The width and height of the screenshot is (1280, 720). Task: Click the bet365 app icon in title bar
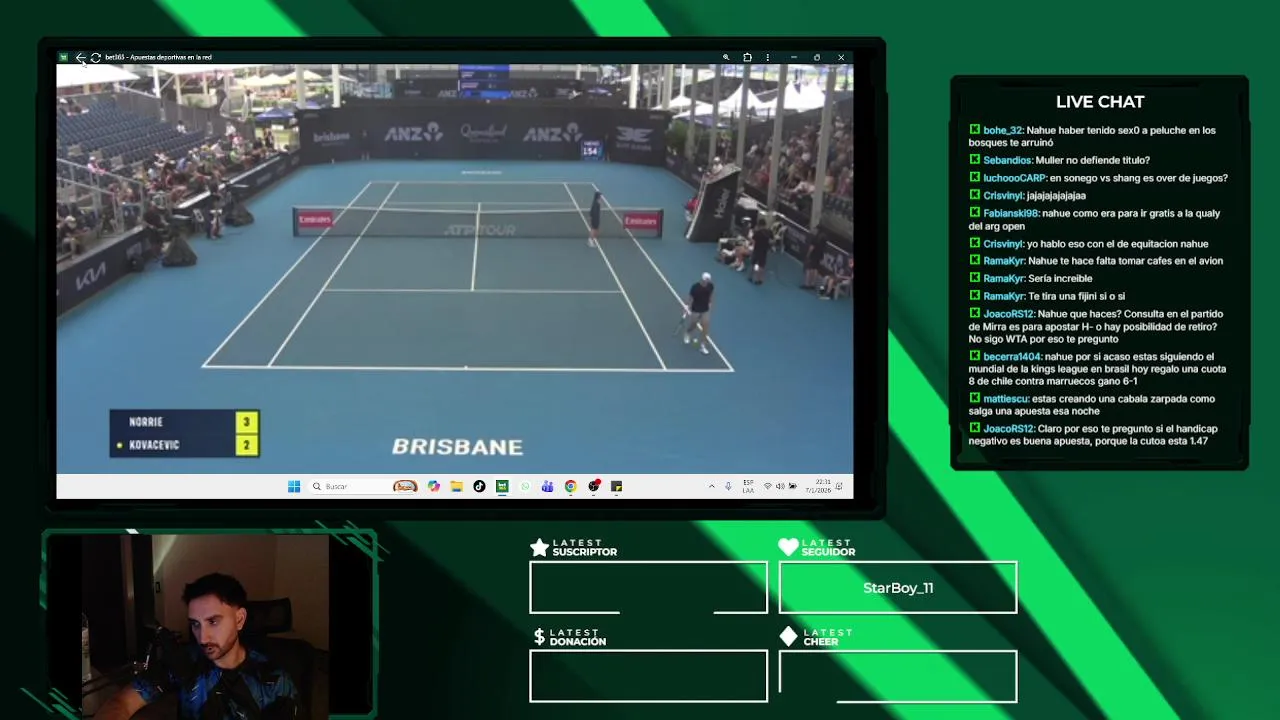(x=64, y=57)
